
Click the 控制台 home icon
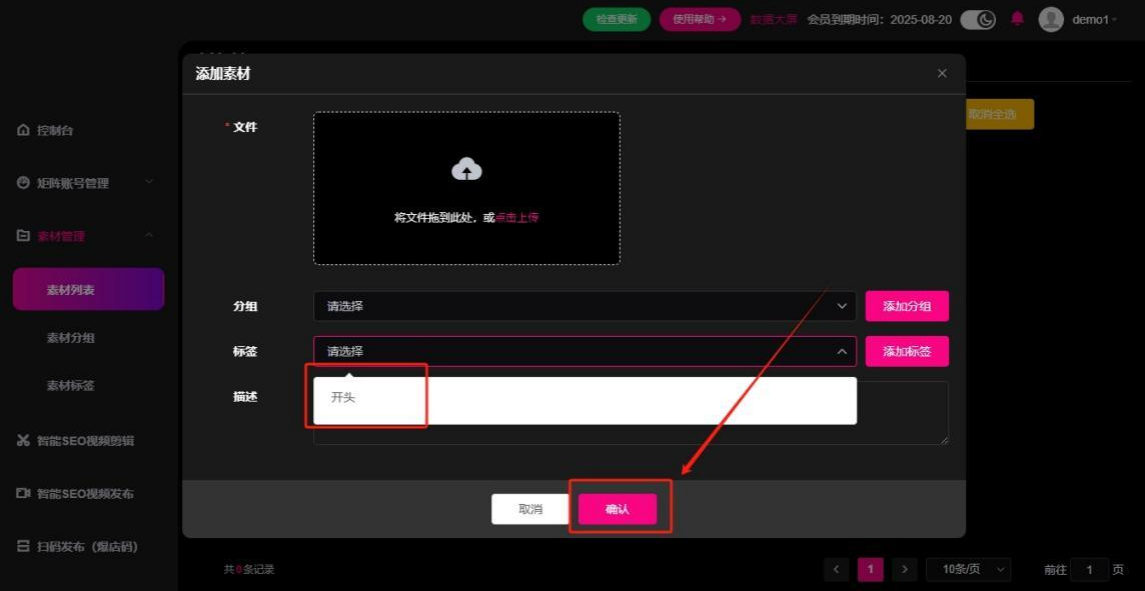coord(23,131)
